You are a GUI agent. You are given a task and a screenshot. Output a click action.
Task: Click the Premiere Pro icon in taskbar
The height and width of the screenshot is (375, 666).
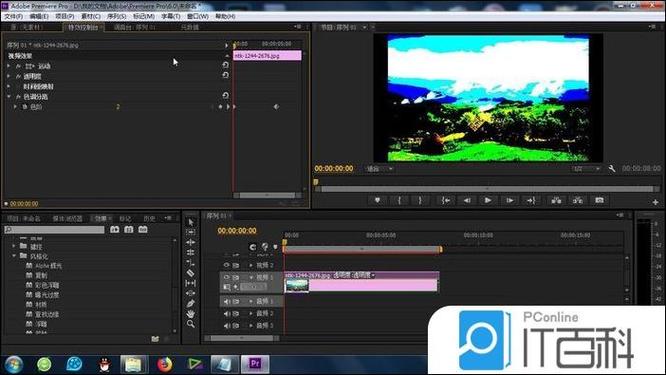255,364
